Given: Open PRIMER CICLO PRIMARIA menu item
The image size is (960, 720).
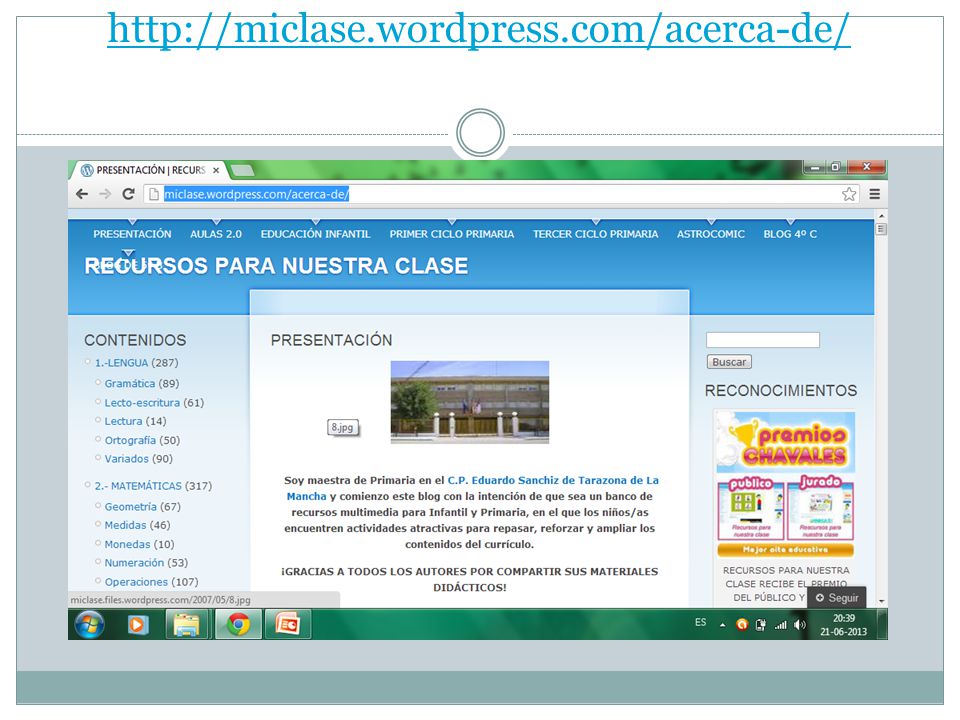Looking at the screenshot, I should [452, 234].
